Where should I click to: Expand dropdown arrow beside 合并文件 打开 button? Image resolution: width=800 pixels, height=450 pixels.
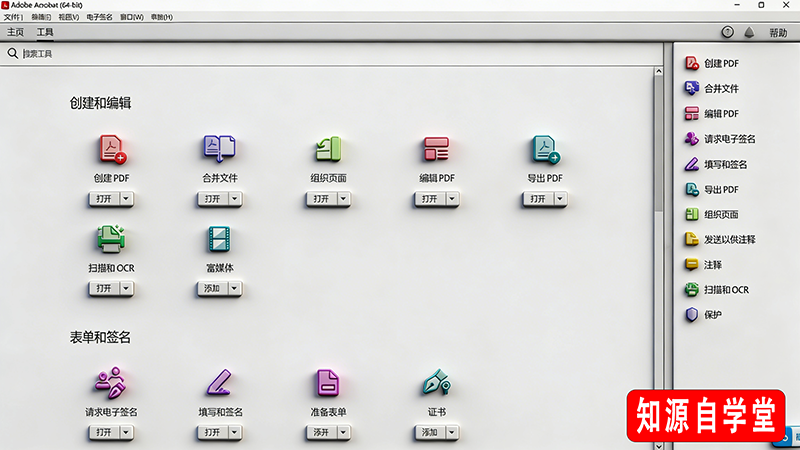point(235,198)
